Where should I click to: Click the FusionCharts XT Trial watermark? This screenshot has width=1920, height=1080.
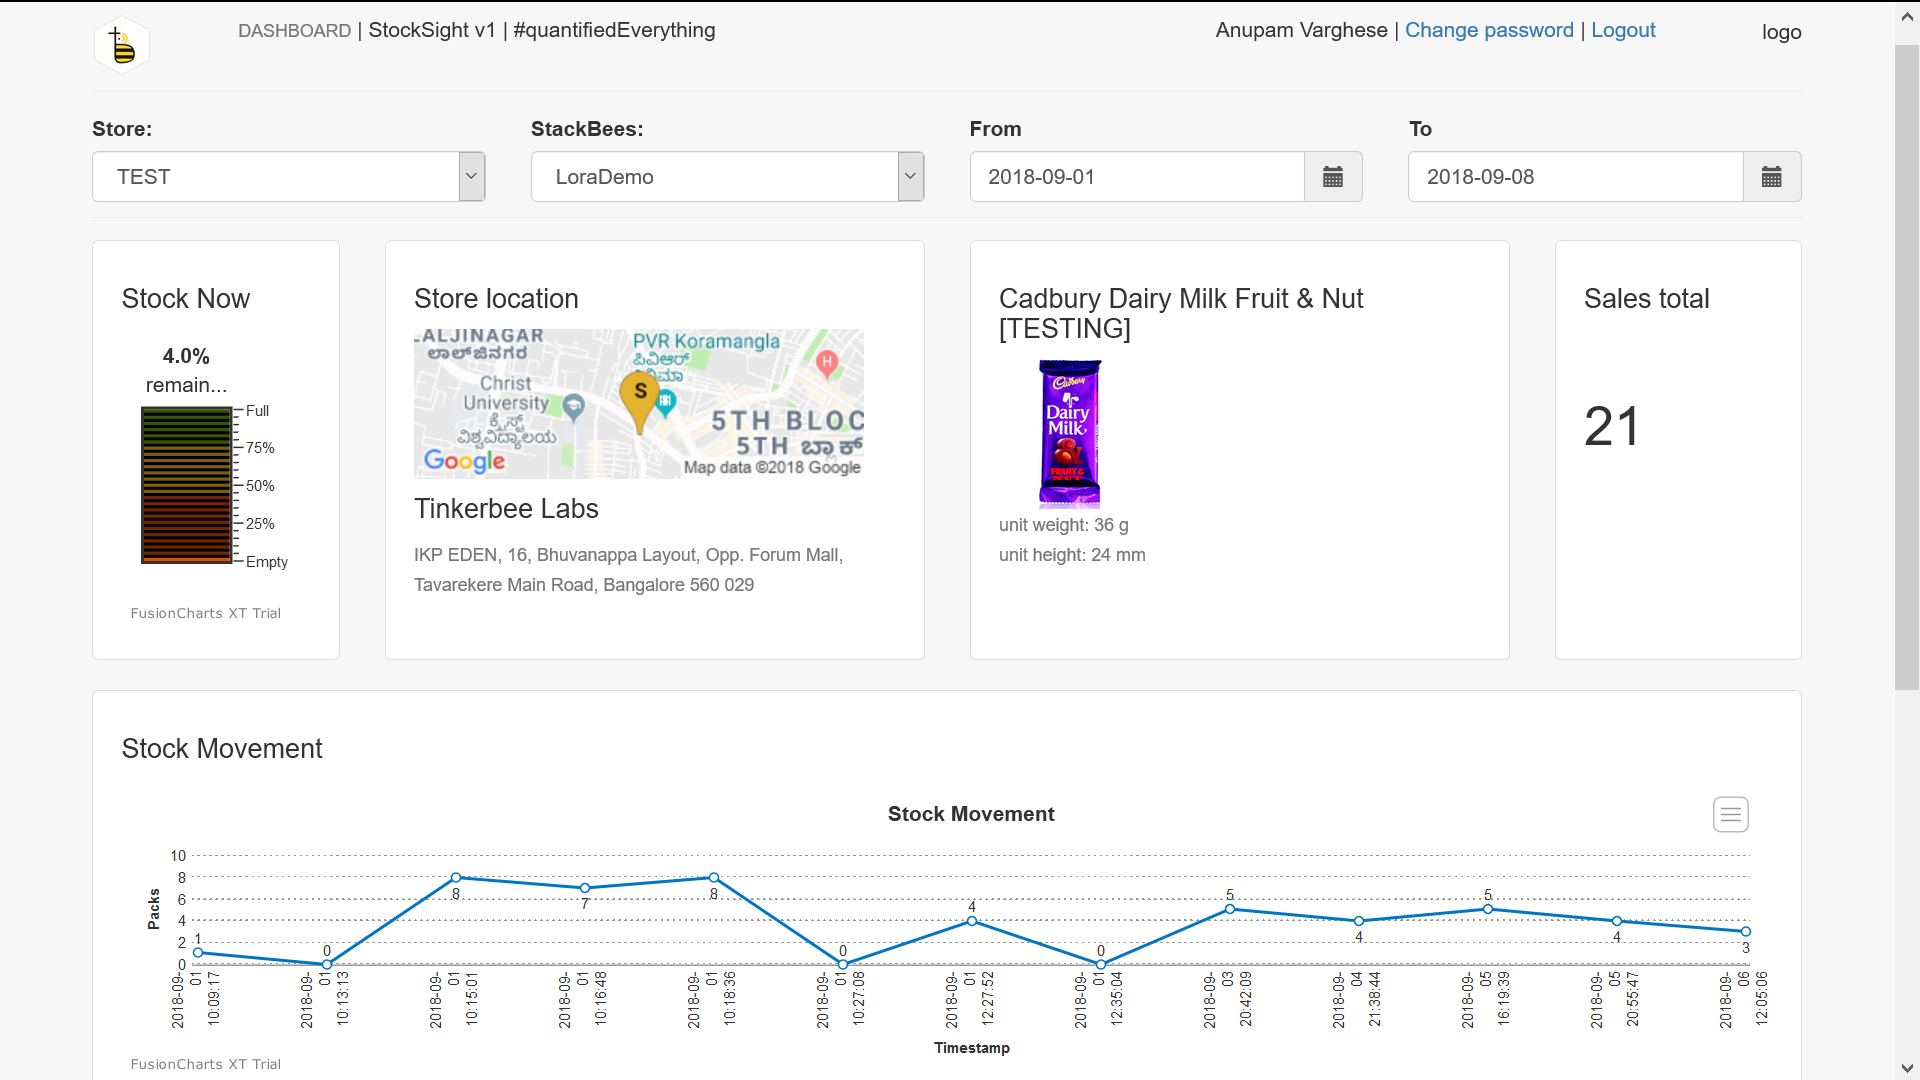point(205,613)
